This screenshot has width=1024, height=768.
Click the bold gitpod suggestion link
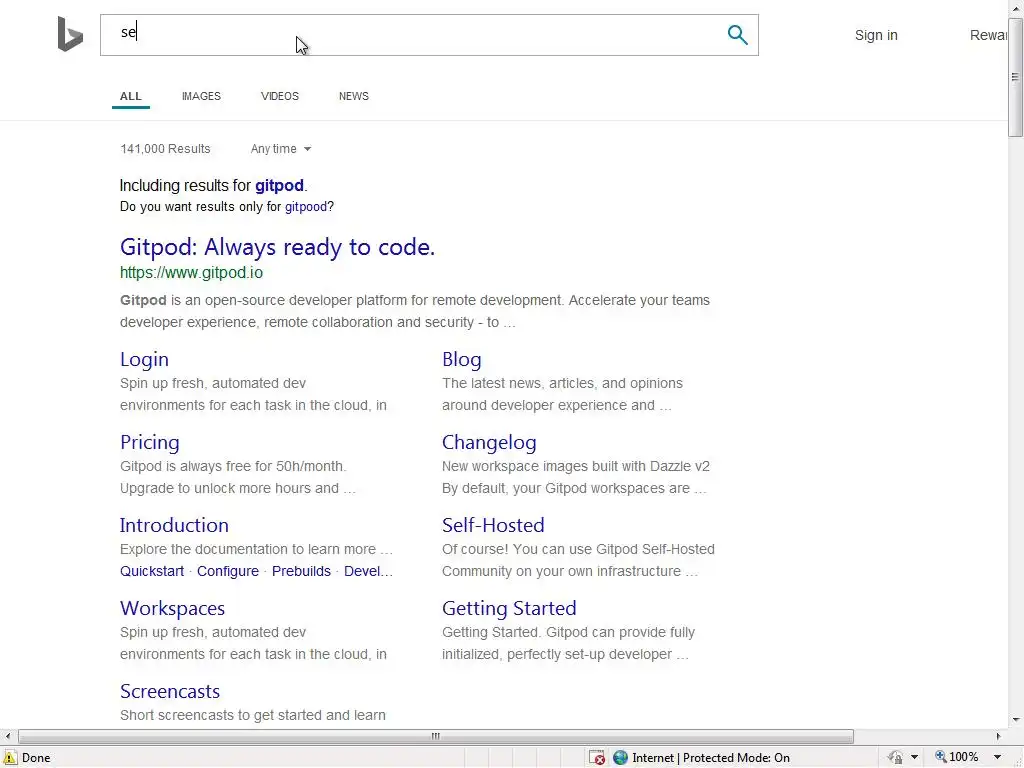279,185
